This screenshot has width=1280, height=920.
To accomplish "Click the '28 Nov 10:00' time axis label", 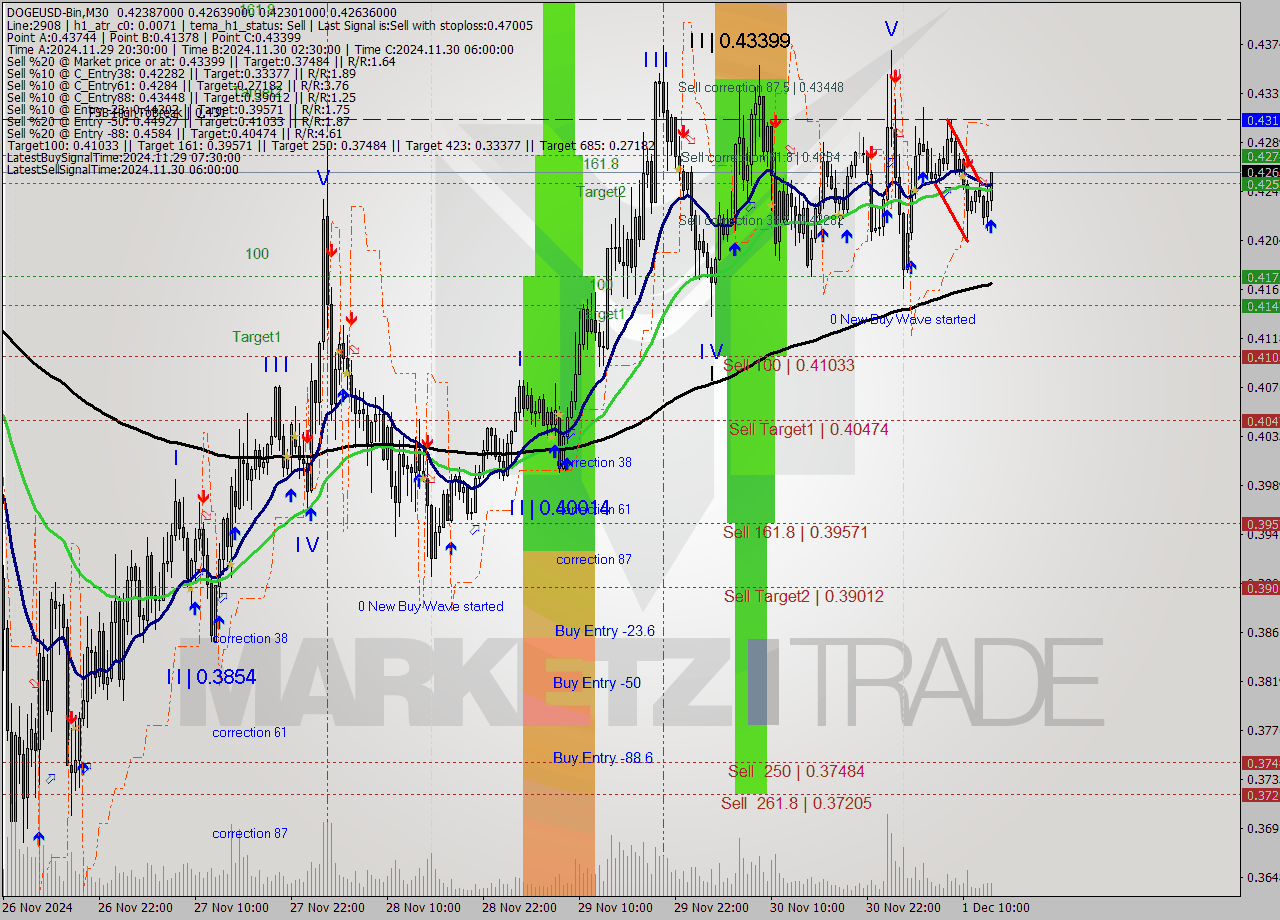I will coord(424,908).
